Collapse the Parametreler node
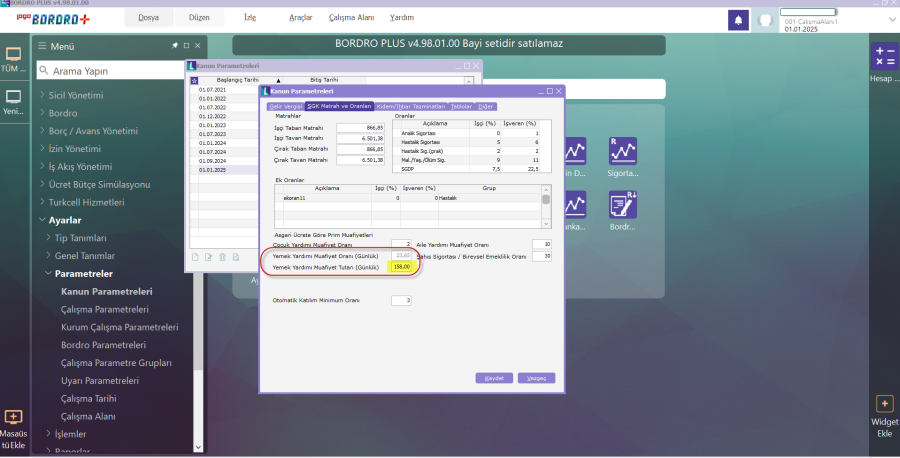The width and height of the screenshot is (900, 458). click(49, 273)
